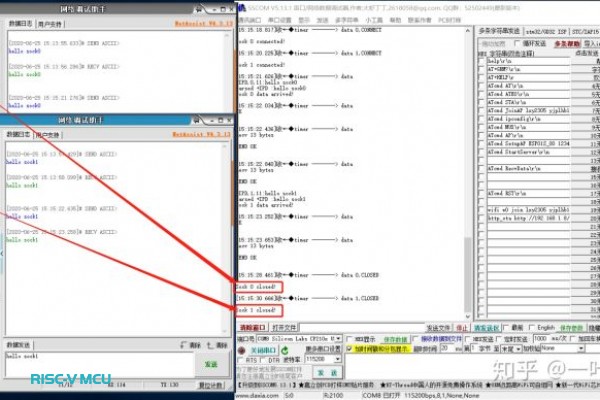
Task: Click the www.daxia.com status bar text
Action: pyautogui.click(x=257, y=395)
